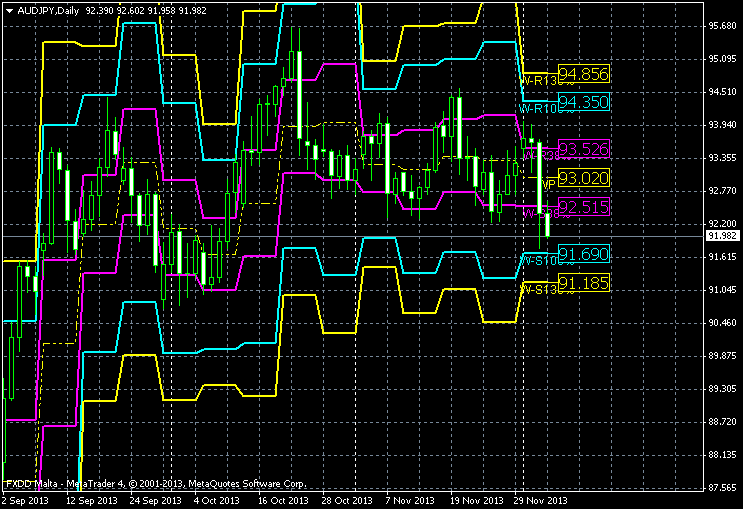
Task: Click the 90.460 price scale value
Action: tap(722, 323)
